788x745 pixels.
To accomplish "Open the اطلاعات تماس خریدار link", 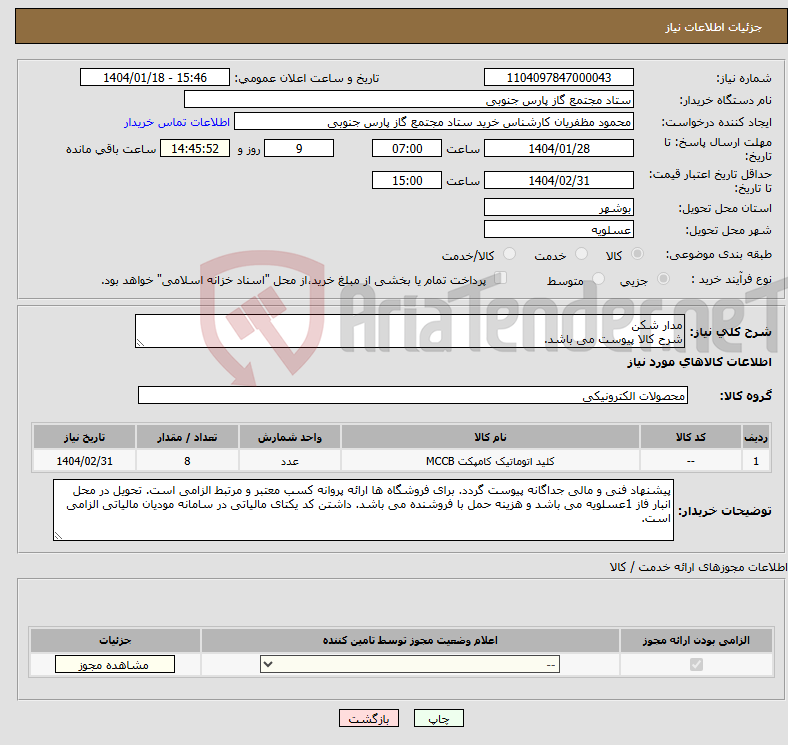I will [177, 122].
